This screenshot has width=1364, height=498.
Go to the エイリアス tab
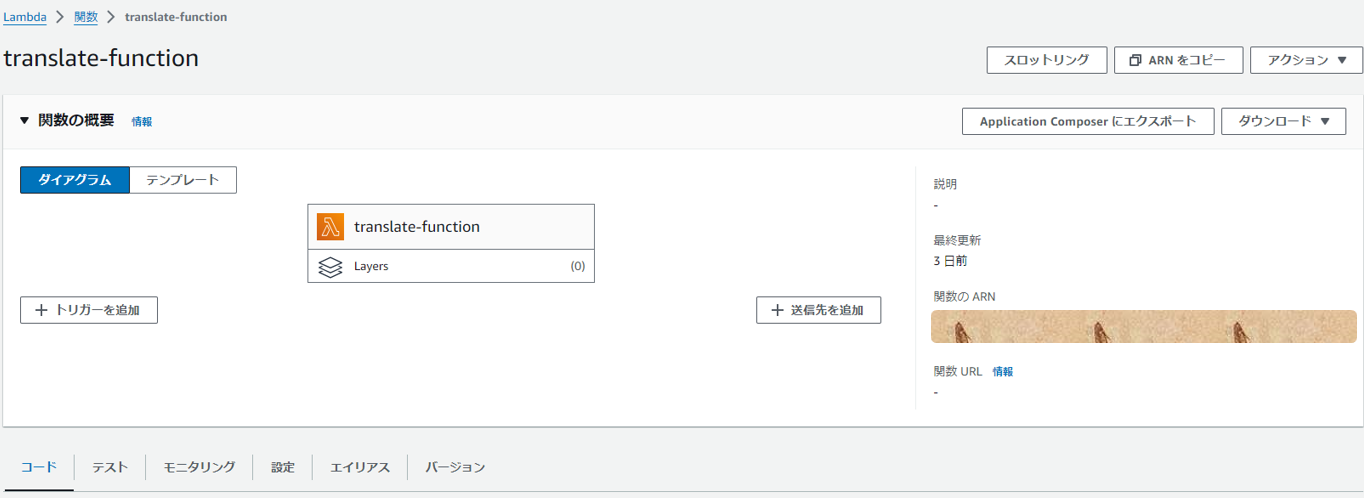click(360, 467)
